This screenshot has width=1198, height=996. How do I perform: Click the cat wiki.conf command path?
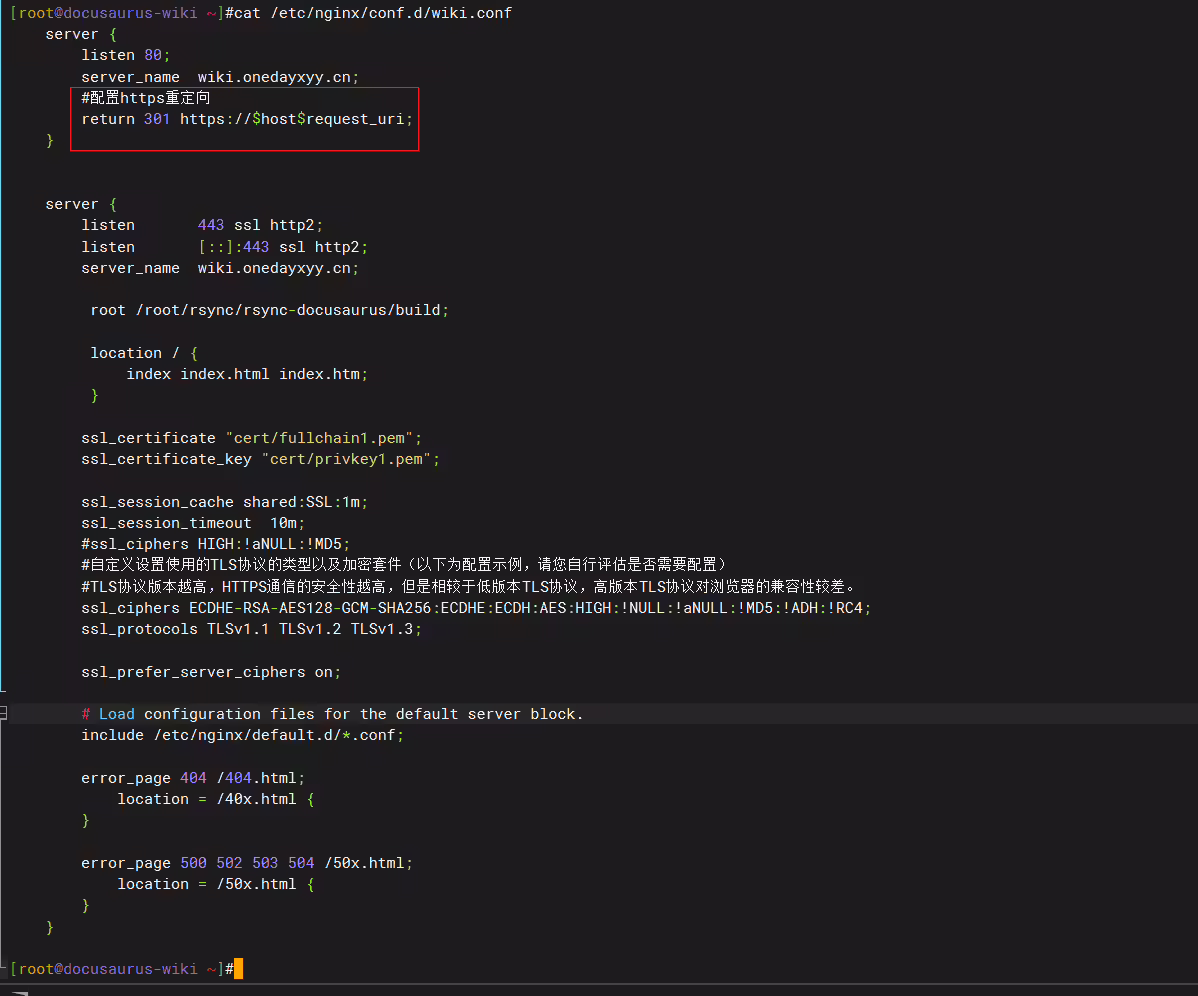391,13
